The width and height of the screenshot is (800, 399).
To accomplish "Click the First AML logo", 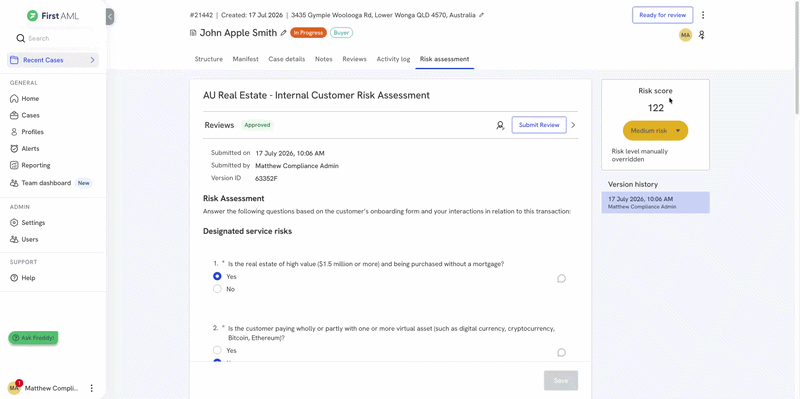I will click(x=53, y=16).
